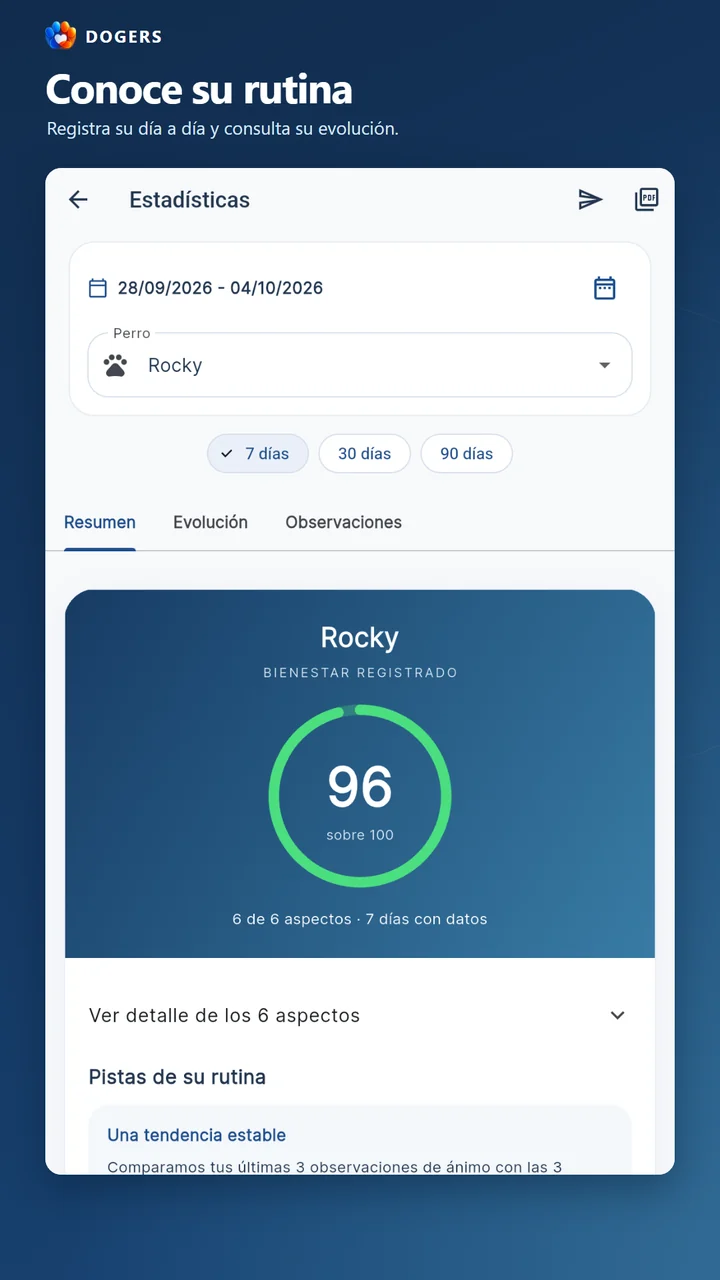This screenshot has width=720, height=1280.
Task: Click the DOGERS brand name text
Action: [124, 37]
